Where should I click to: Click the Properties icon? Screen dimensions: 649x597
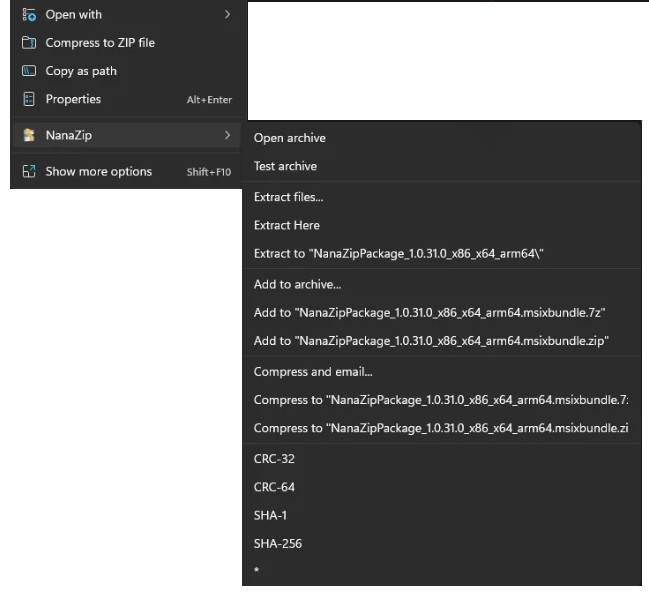coord(29,99)
